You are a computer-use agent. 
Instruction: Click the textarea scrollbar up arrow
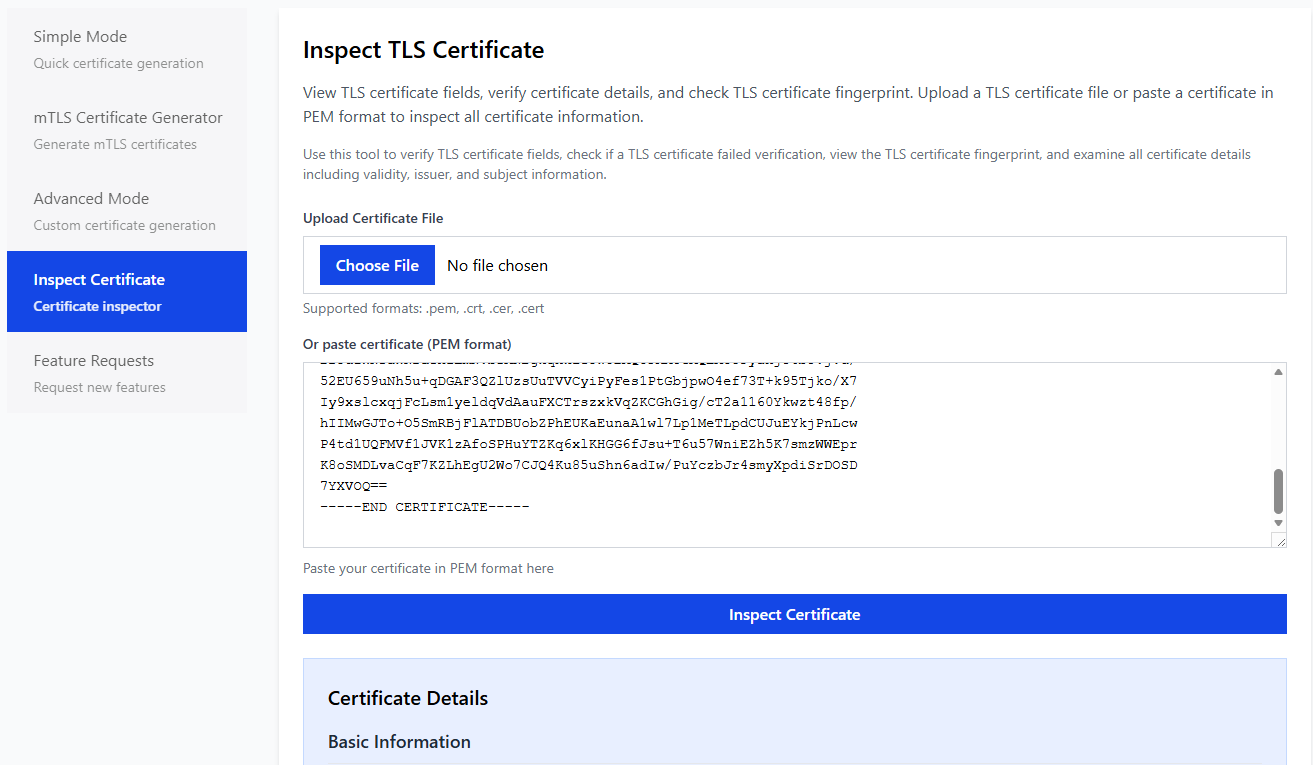point(1277,370)
